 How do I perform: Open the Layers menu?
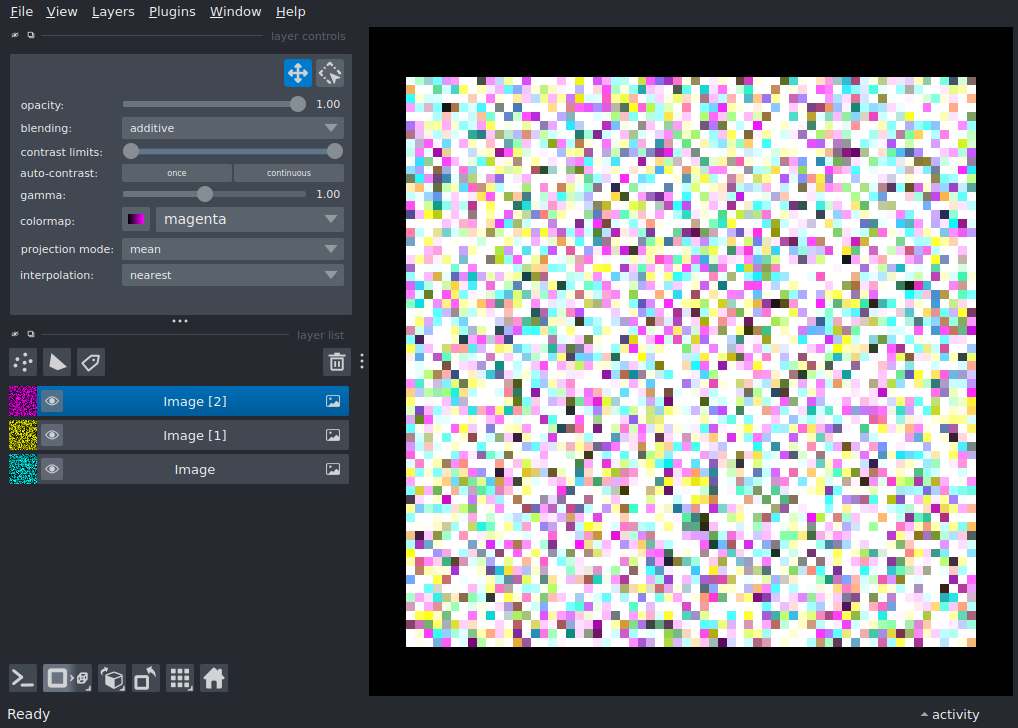click(x=112, y=11)
